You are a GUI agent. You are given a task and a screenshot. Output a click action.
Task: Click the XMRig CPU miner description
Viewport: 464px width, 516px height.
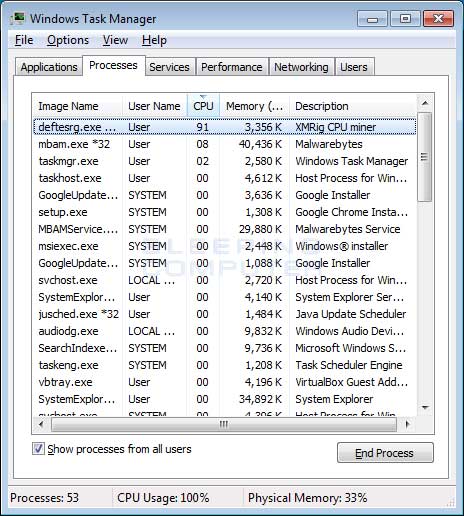coord(336,127)
